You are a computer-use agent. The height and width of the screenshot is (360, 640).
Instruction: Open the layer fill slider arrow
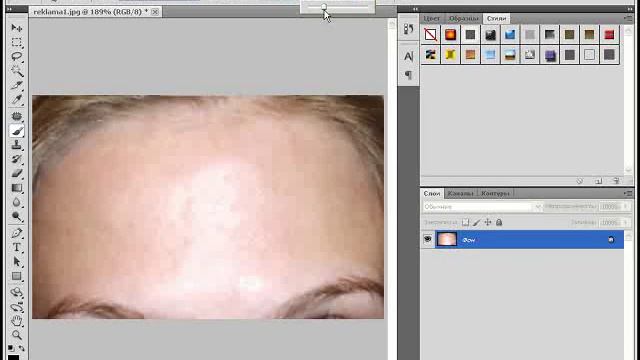pyautogui.click(x=625, y=222)
